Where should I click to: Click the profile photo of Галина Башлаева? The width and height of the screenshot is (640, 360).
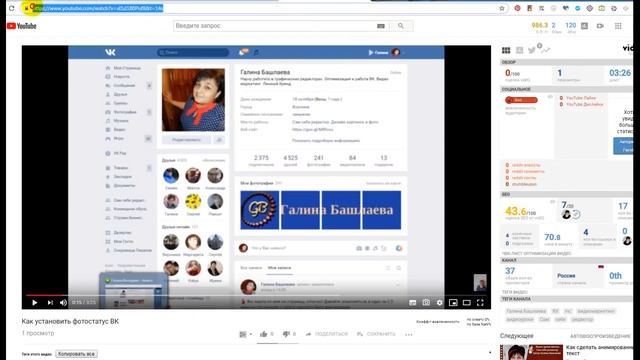193,100
